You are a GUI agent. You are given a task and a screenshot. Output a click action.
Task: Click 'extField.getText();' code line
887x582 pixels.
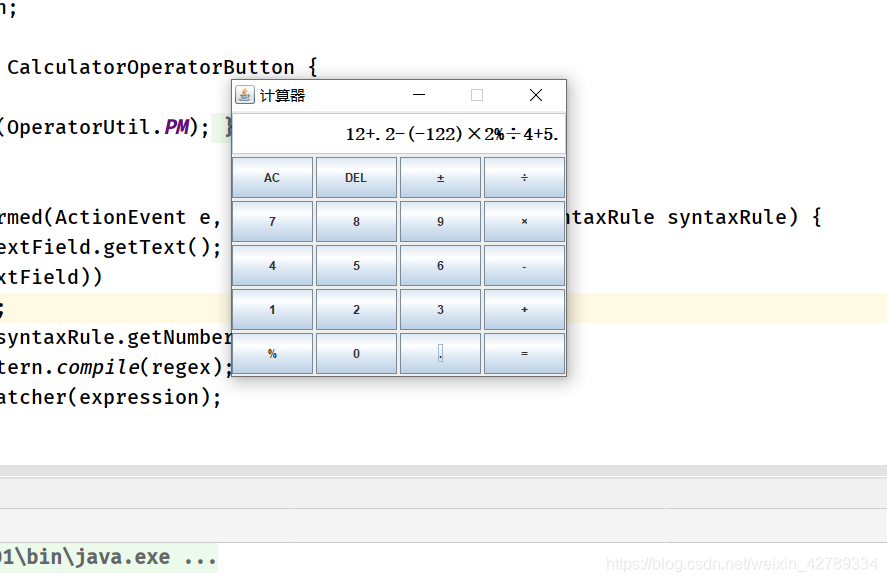coord(110,247)
